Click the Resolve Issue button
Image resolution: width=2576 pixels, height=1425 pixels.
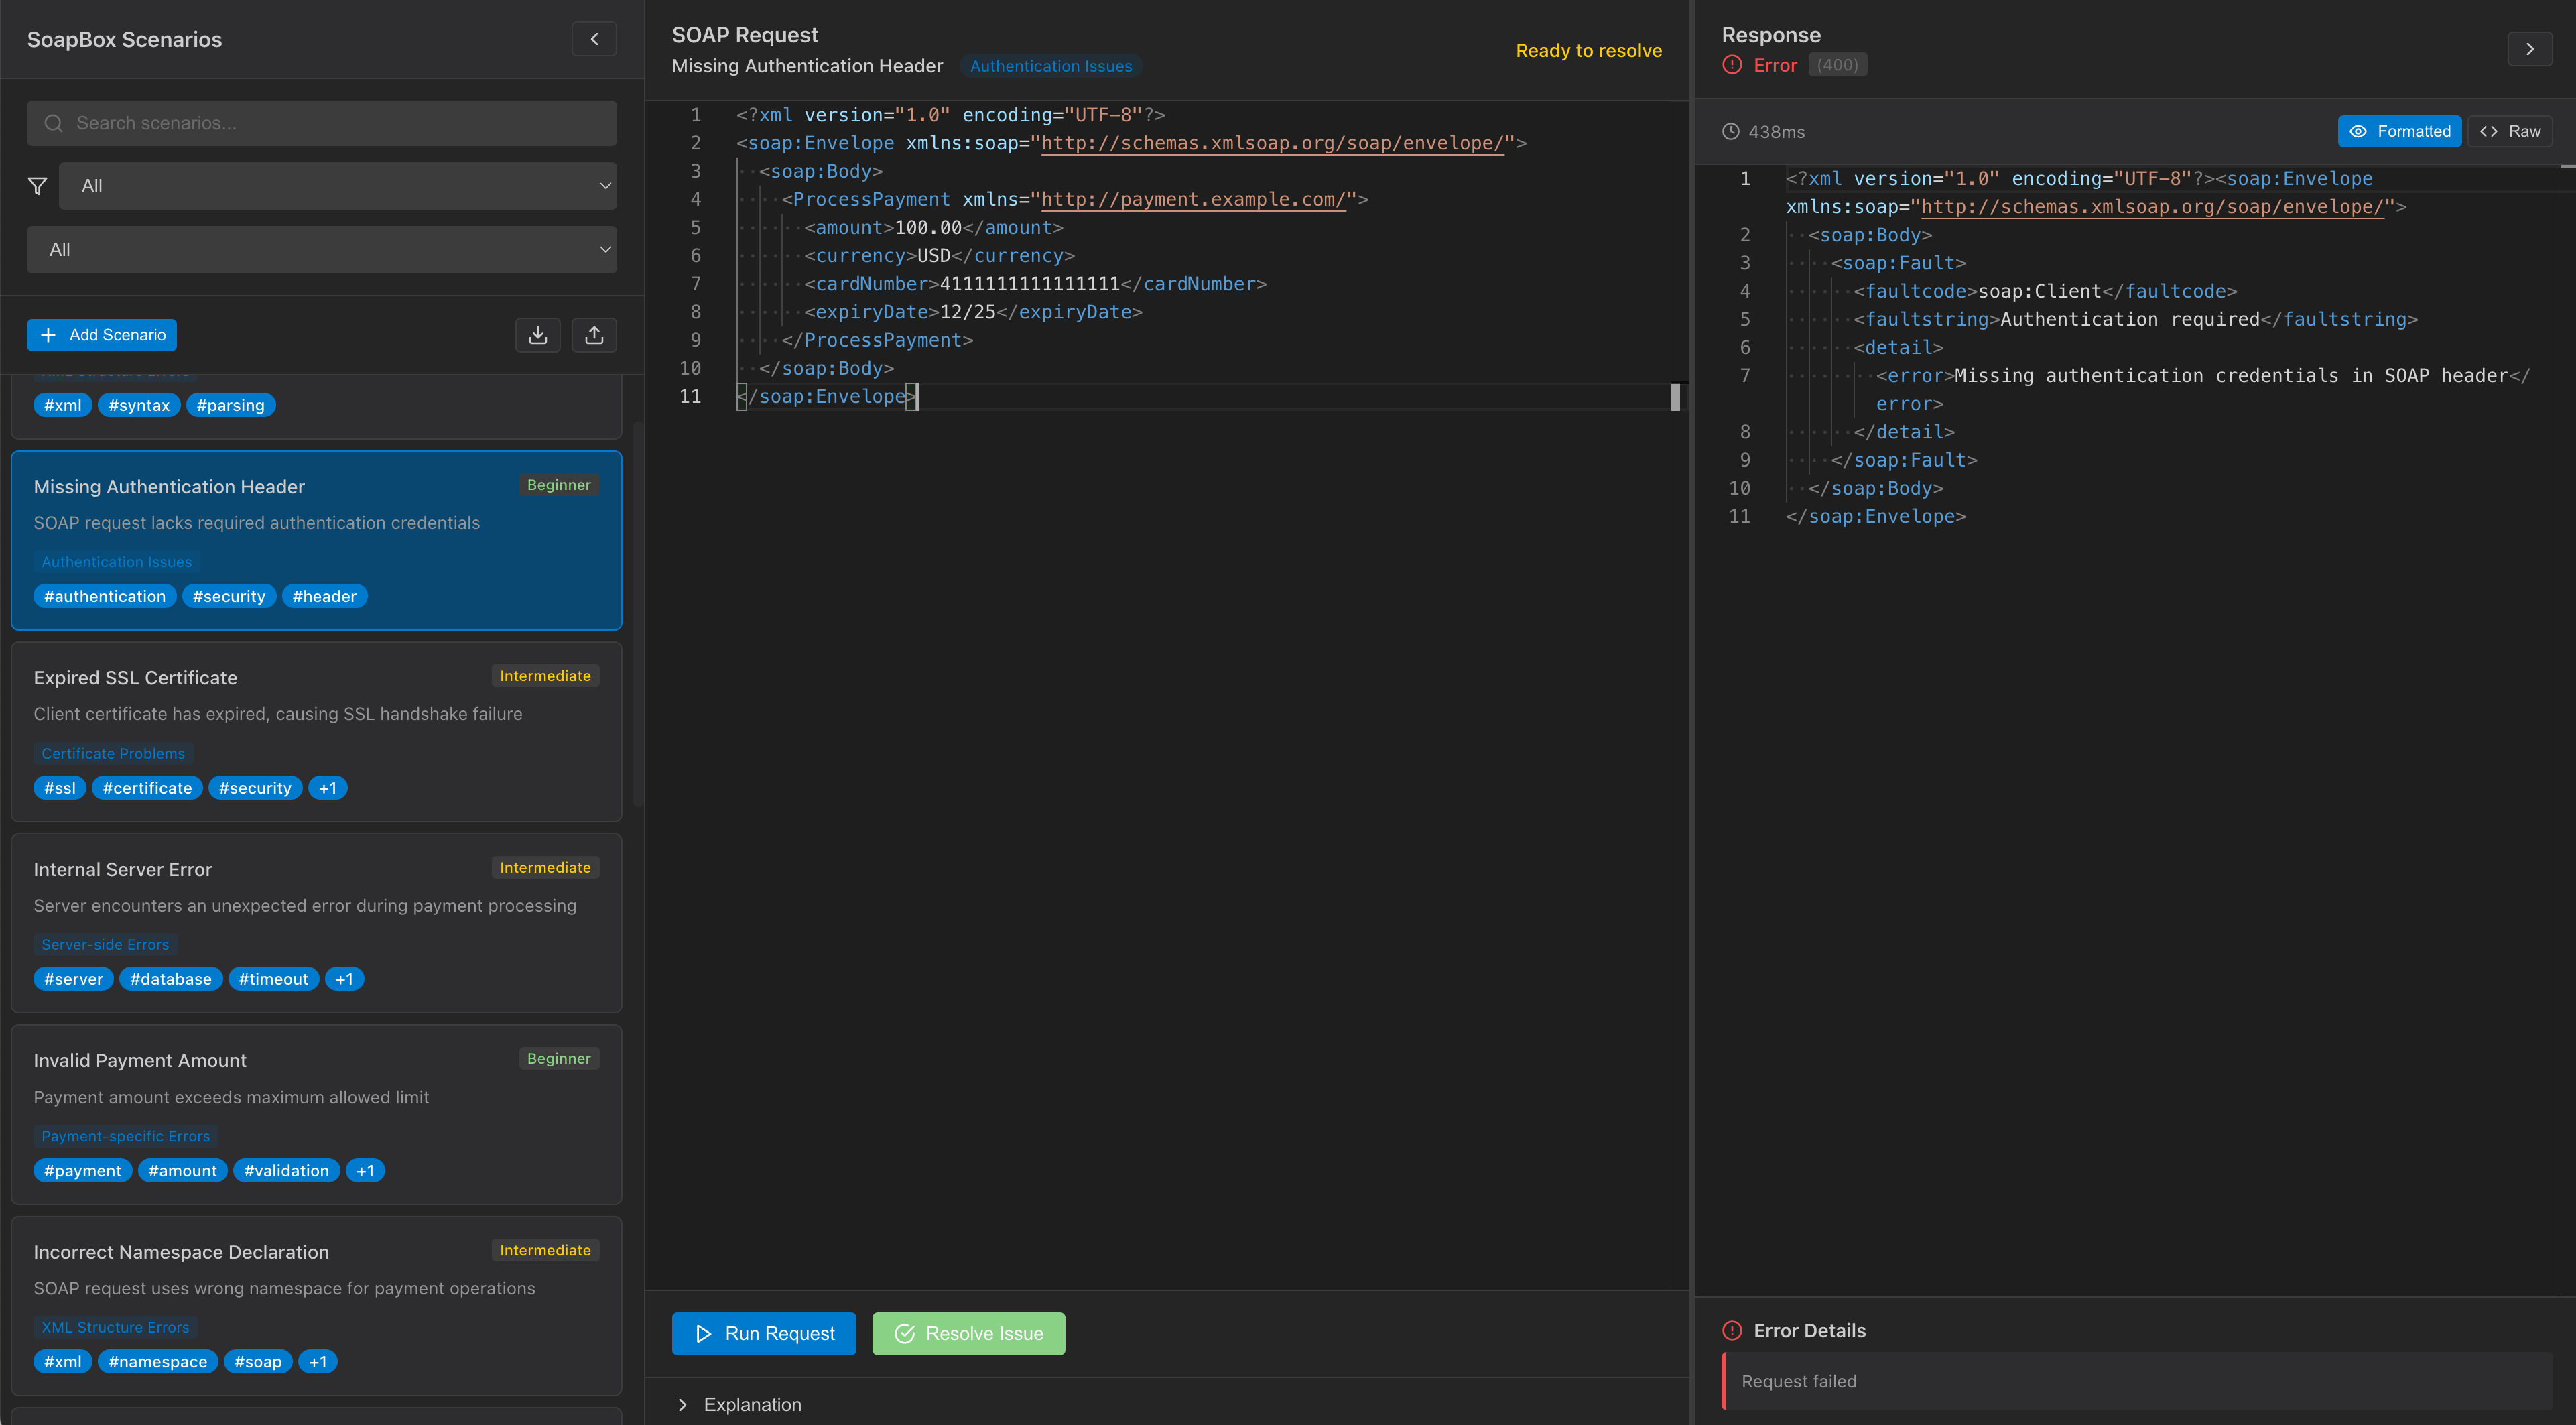(967, 1333)
